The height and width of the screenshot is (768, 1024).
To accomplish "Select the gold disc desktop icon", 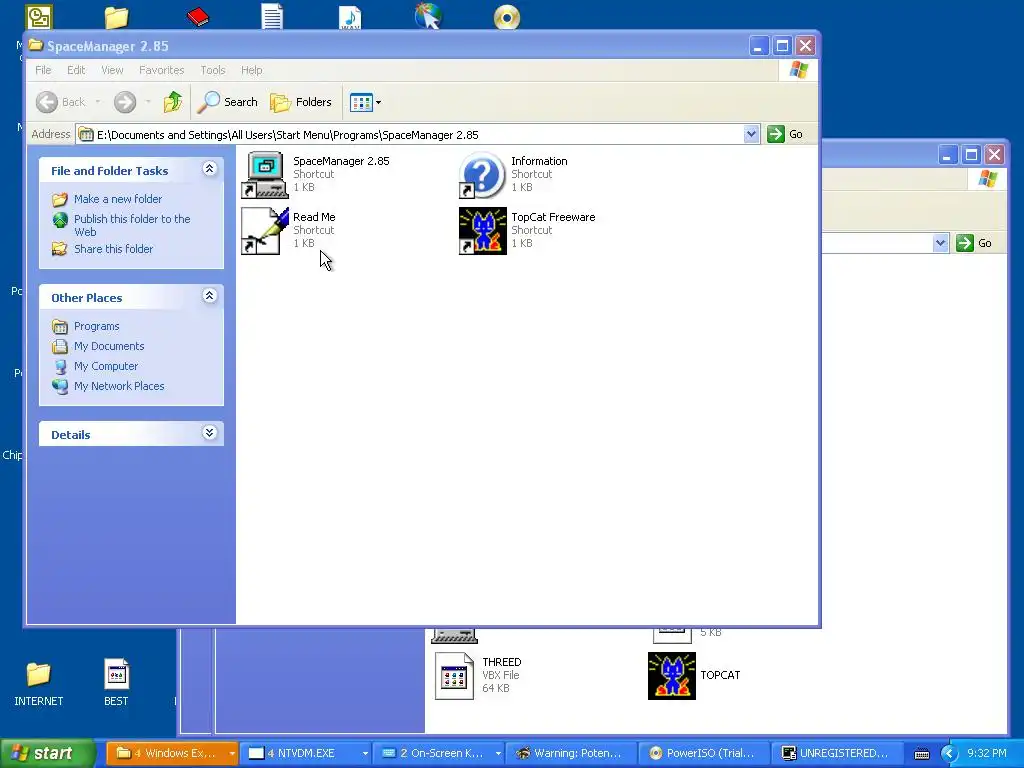I will [x=507, y=17].
